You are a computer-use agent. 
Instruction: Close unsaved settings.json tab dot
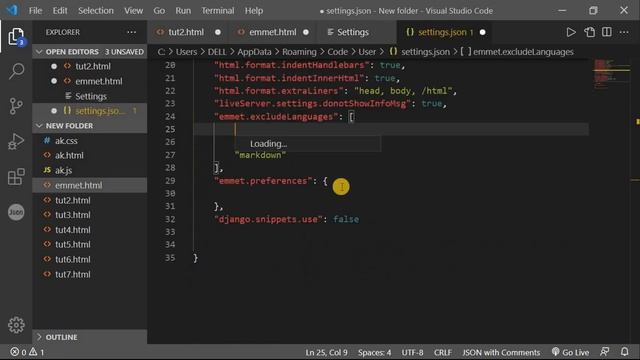[x=482, y=32]
